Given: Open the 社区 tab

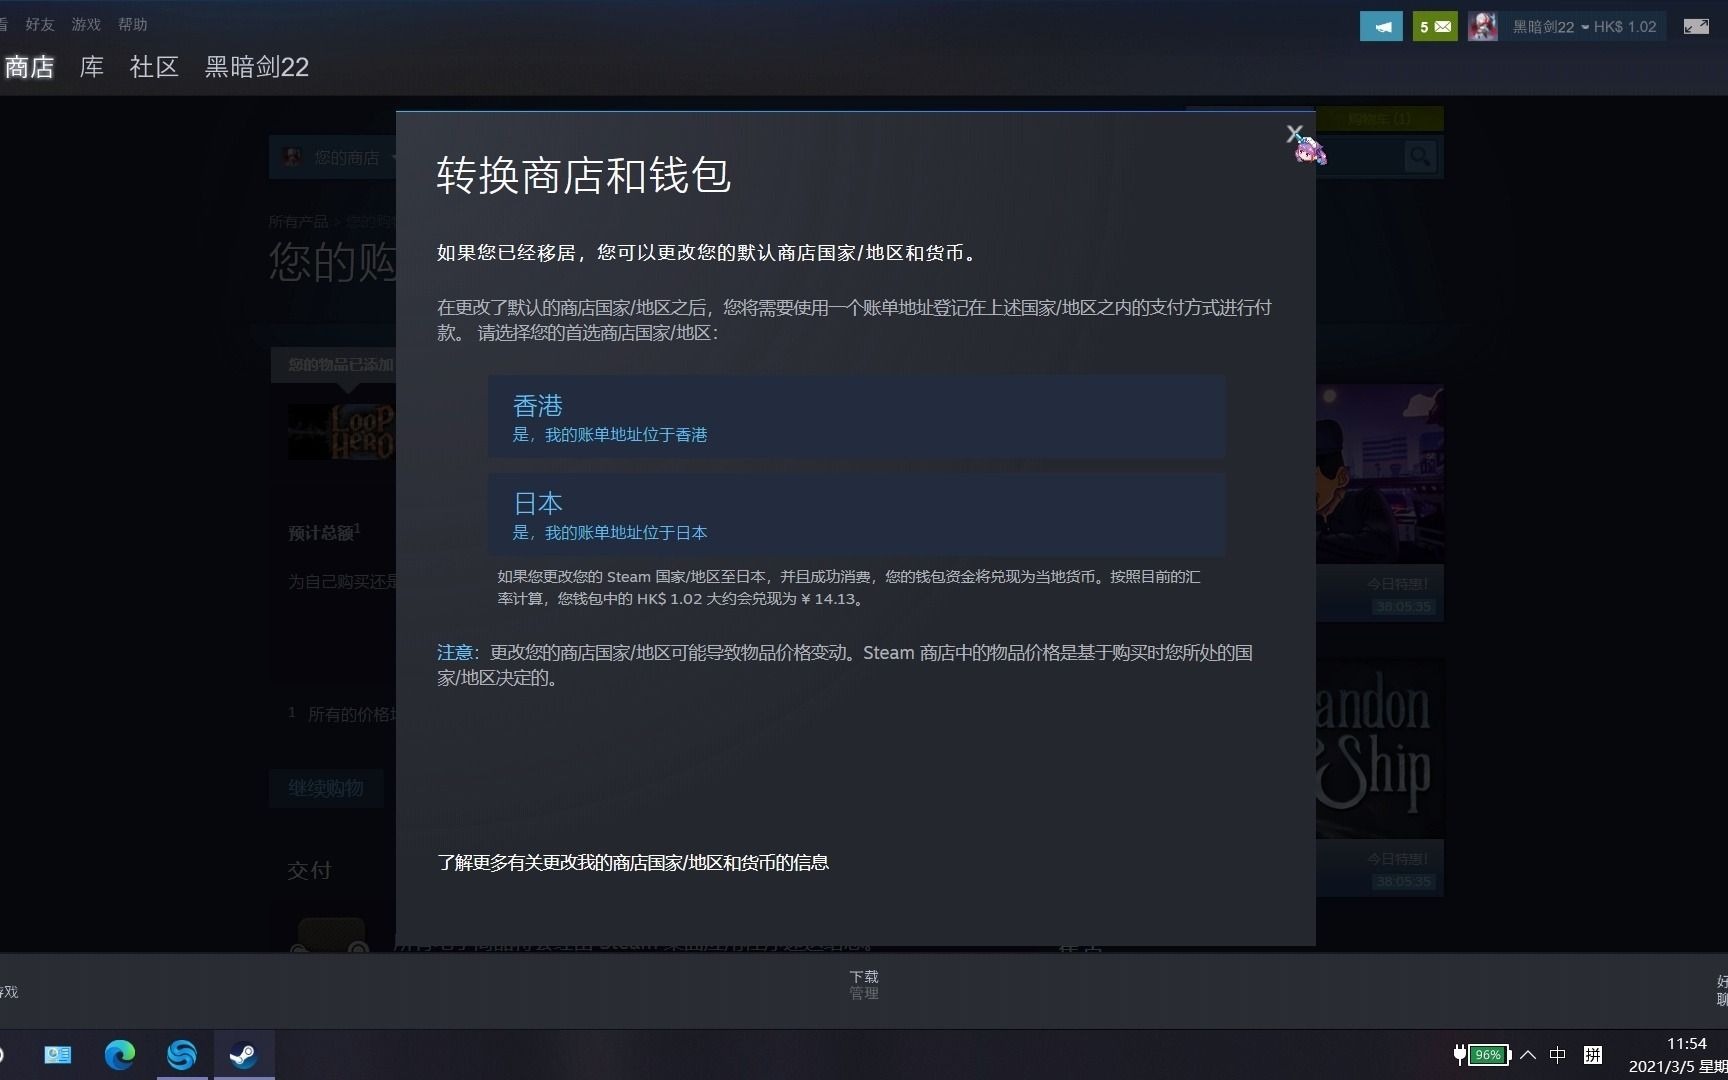Looking at the screenshot, I should click(x=154, y=67).
